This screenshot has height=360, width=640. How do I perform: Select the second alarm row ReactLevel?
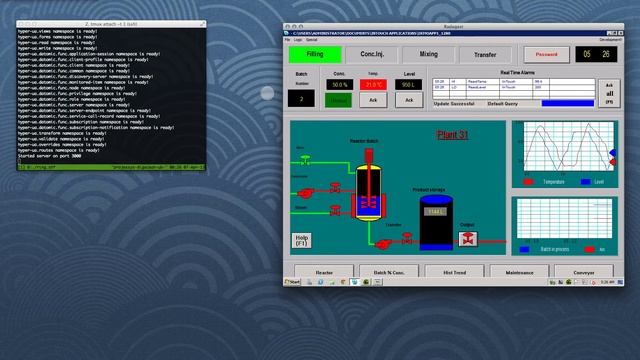pos(513,87)
